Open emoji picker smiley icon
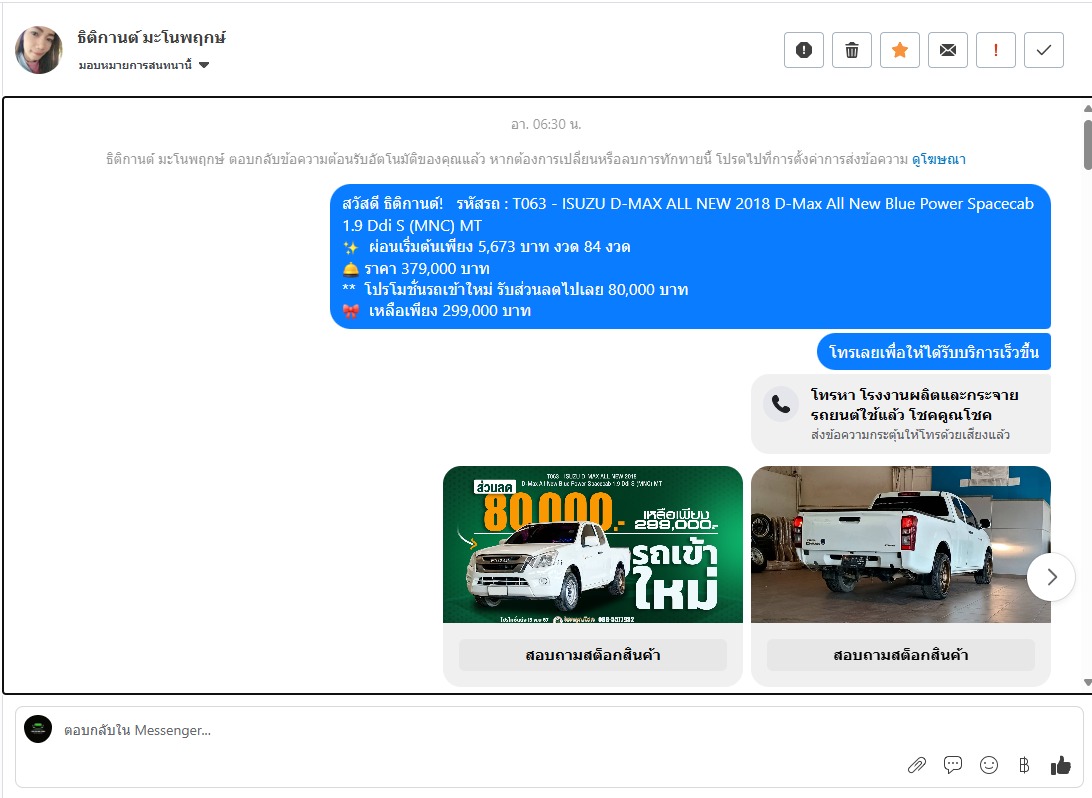 [x=989, y=765]
